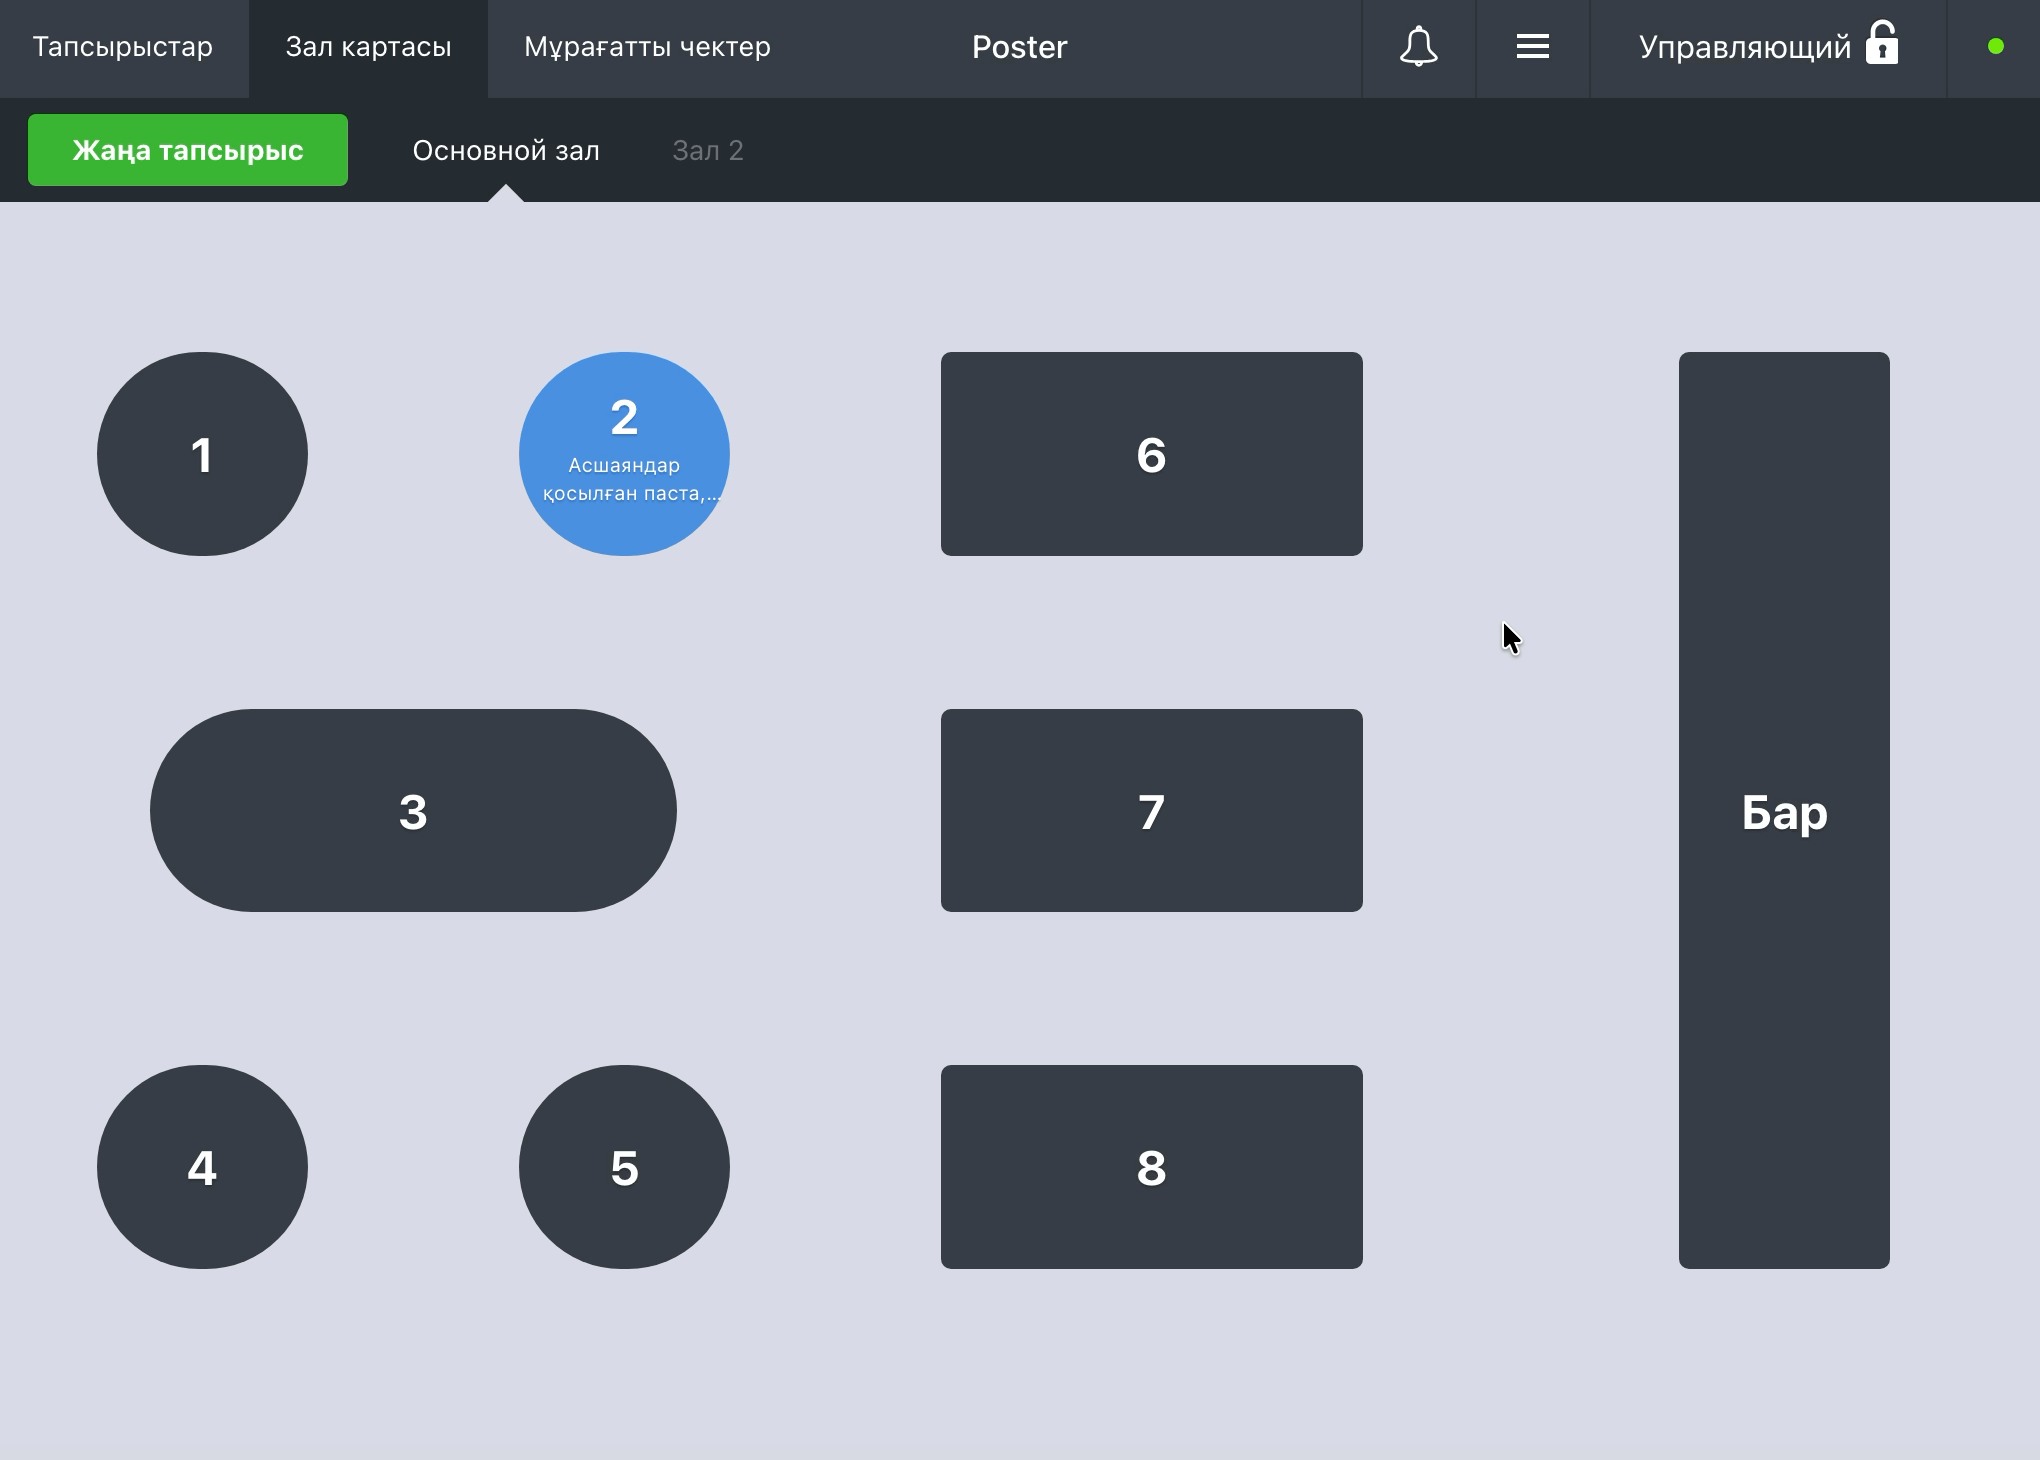Viewport: 2040px width, 1460px height.
Task: Select round table 1
Action: 202,454
